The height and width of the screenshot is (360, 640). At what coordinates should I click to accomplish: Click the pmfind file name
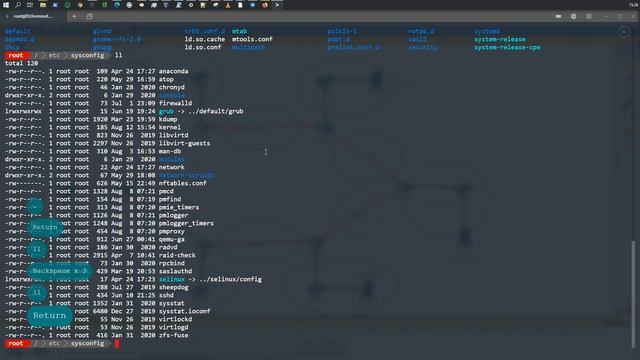170,199
